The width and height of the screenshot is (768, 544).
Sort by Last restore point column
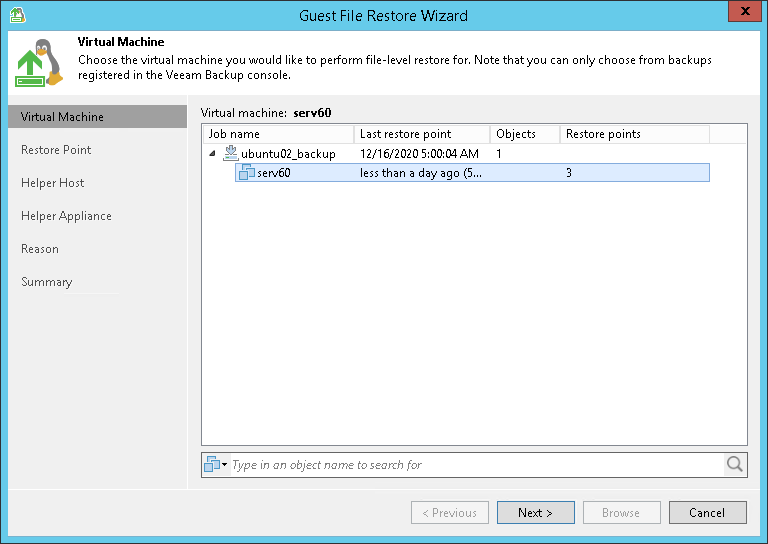tap(422, 134)
